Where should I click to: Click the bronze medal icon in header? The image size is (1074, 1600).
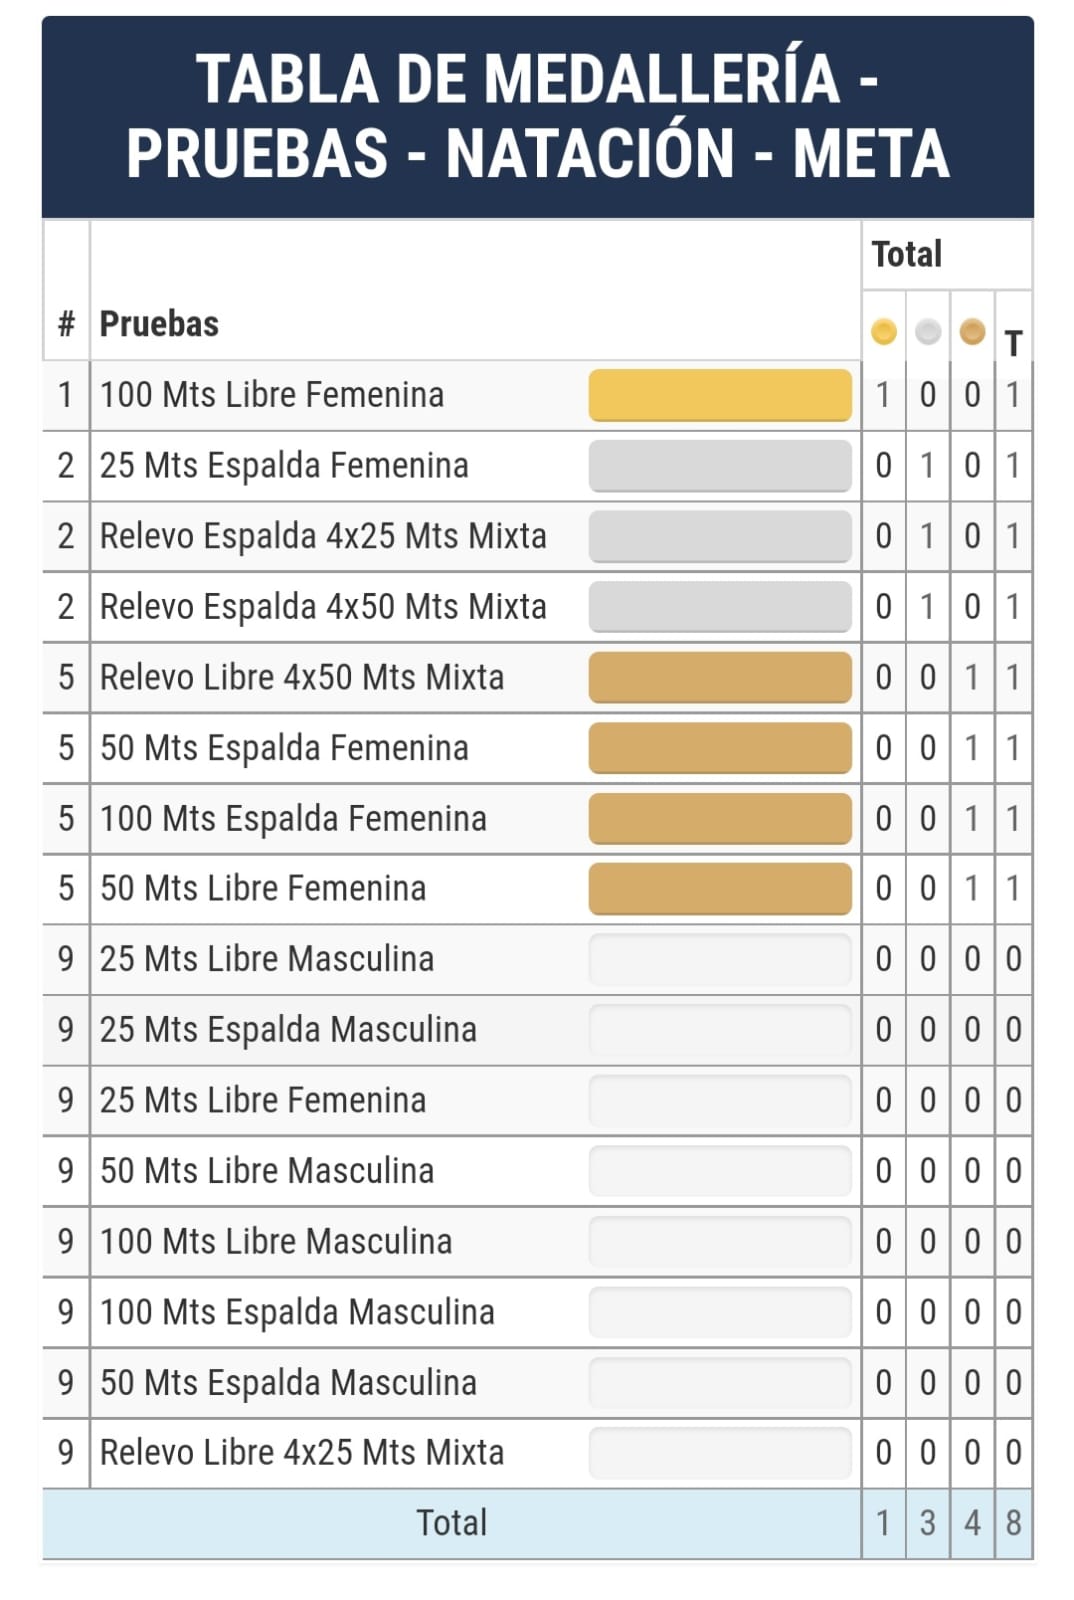972,331
